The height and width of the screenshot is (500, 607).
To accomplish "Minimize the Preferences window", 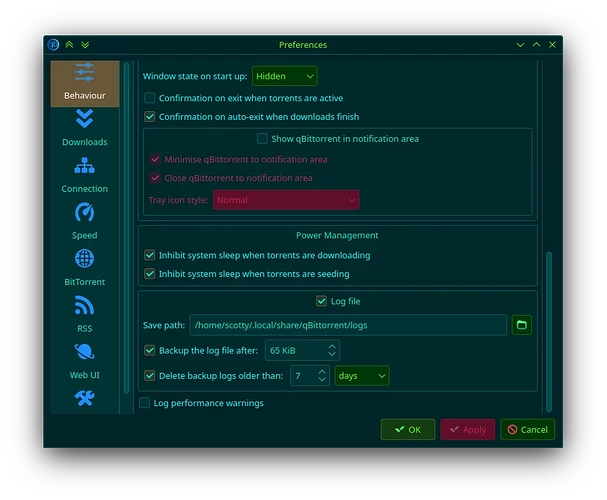I will [521, 45].
